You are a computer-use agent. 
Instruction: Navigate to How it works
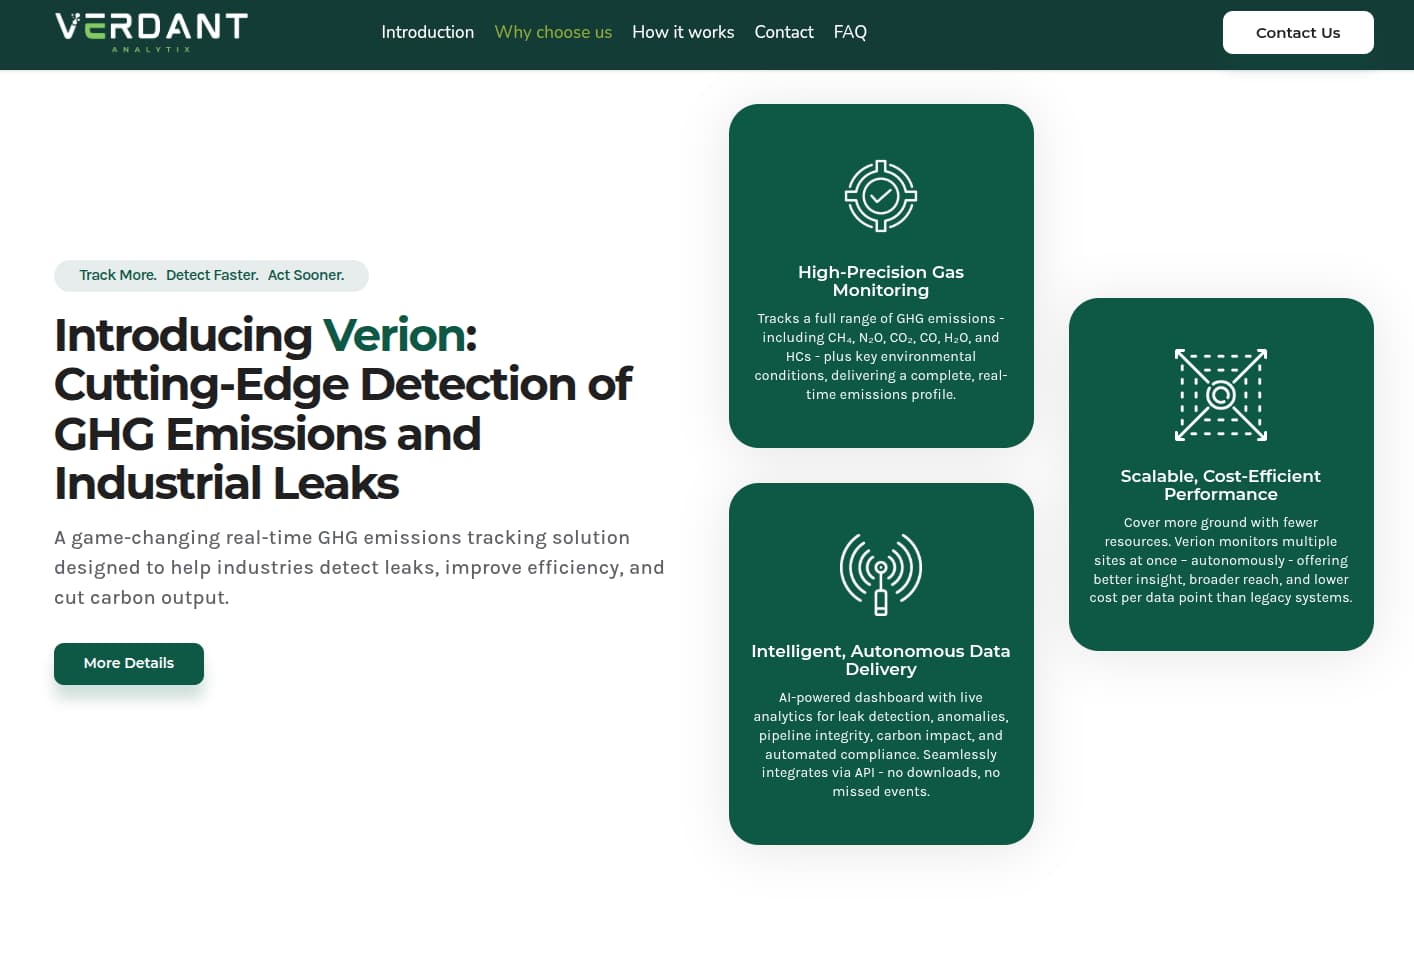[683, 32]
